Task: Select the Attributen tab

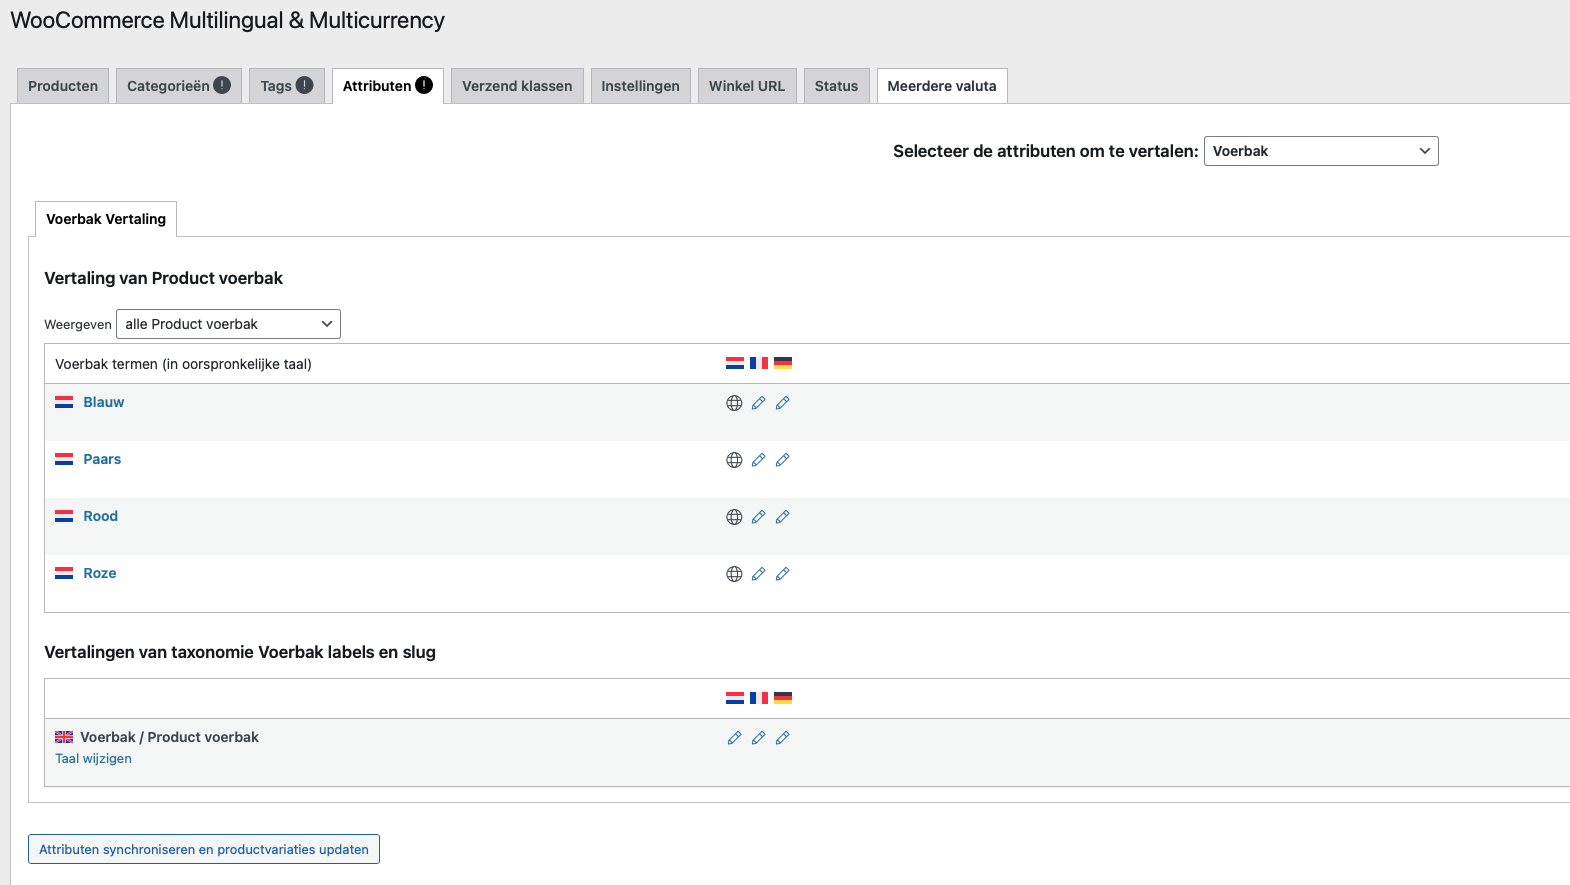Action: (x=388, y=86)
